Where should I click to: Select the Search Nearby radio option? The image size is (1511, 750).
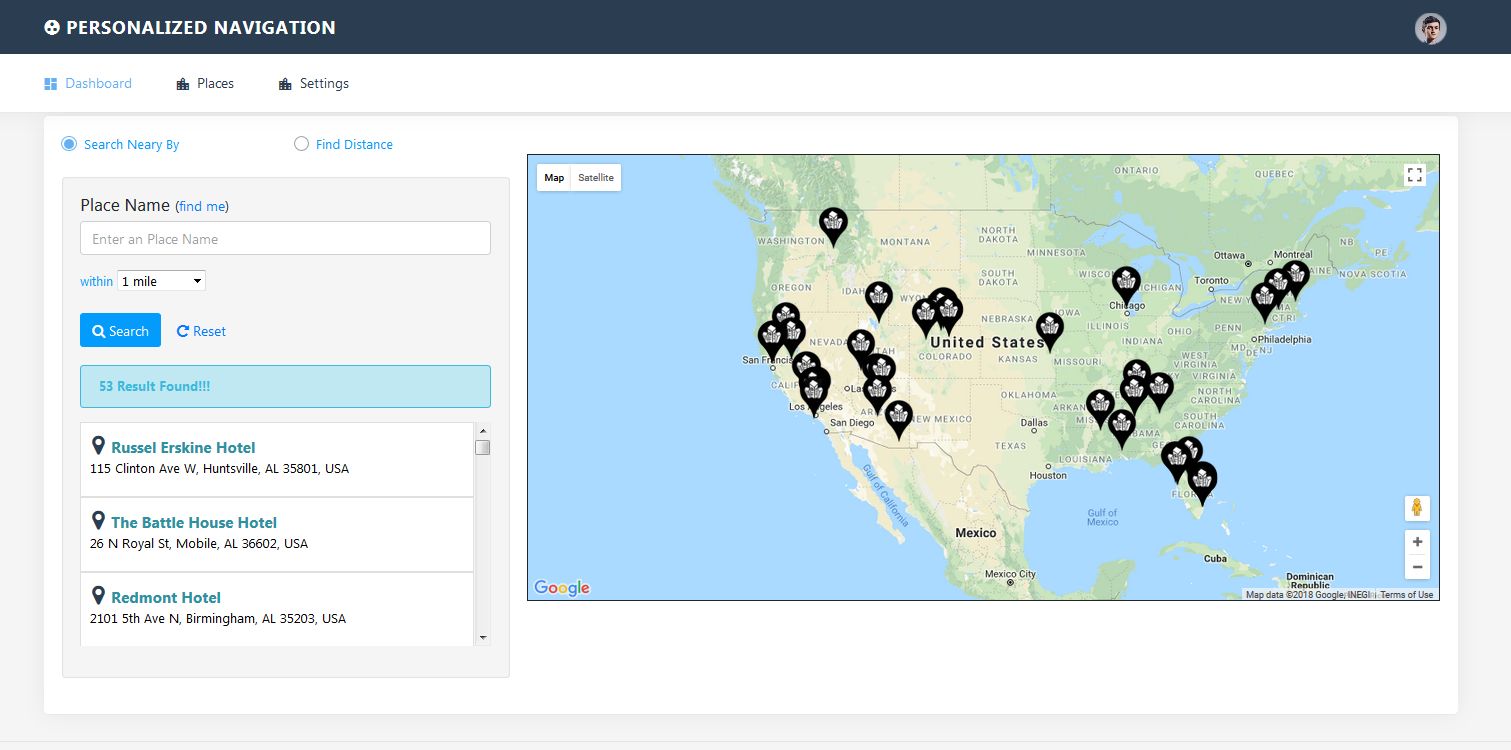point(69,144)
